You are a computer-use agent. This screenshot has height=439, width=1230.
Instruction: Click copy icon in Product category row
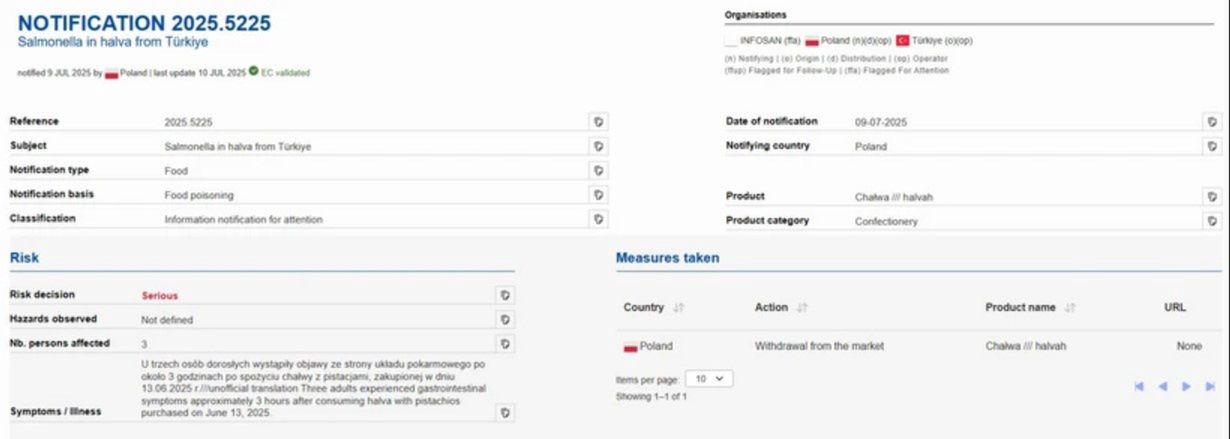(x=1211, y=221)
